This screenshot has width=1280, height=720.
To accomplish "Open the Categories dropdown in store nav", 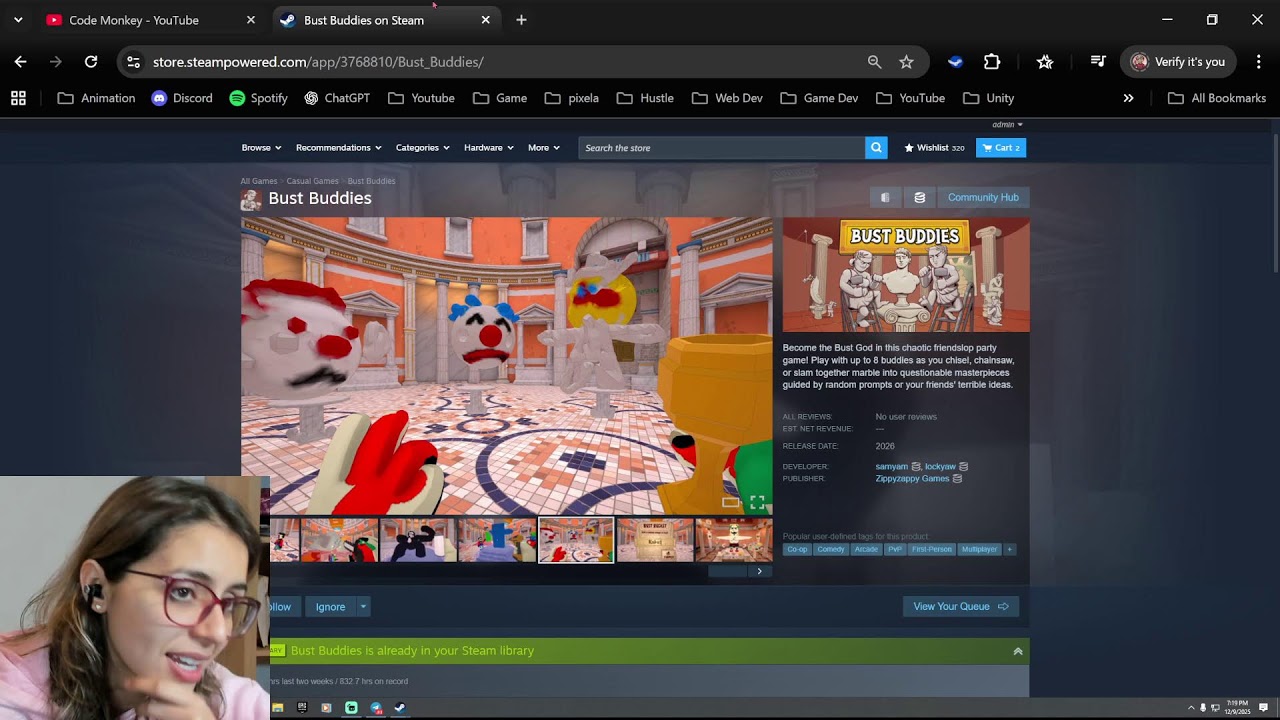I will [422, 148].
